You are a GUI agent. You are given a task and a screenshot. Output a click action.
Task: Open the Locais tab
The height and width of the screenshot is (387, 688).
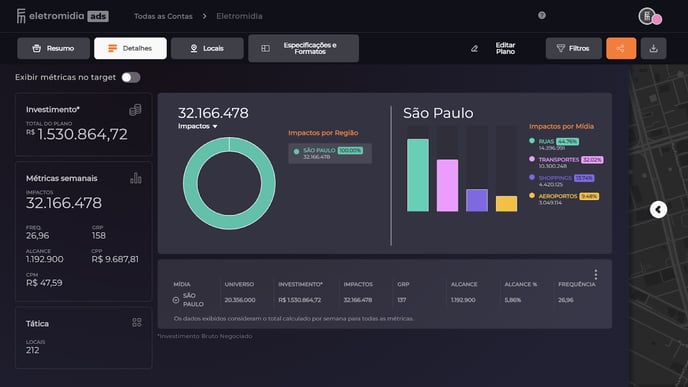tap(207, 48)
